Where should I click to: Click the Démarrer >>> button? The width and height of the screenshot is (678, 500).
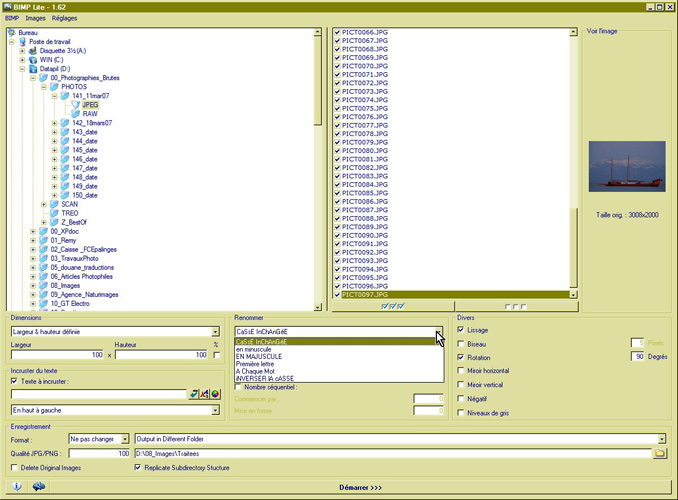(360, 487)
